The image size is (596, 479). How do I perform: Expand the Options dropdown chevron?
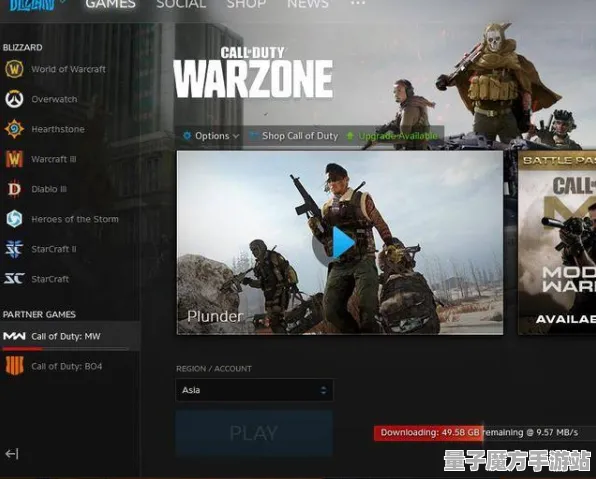point(236,136)
